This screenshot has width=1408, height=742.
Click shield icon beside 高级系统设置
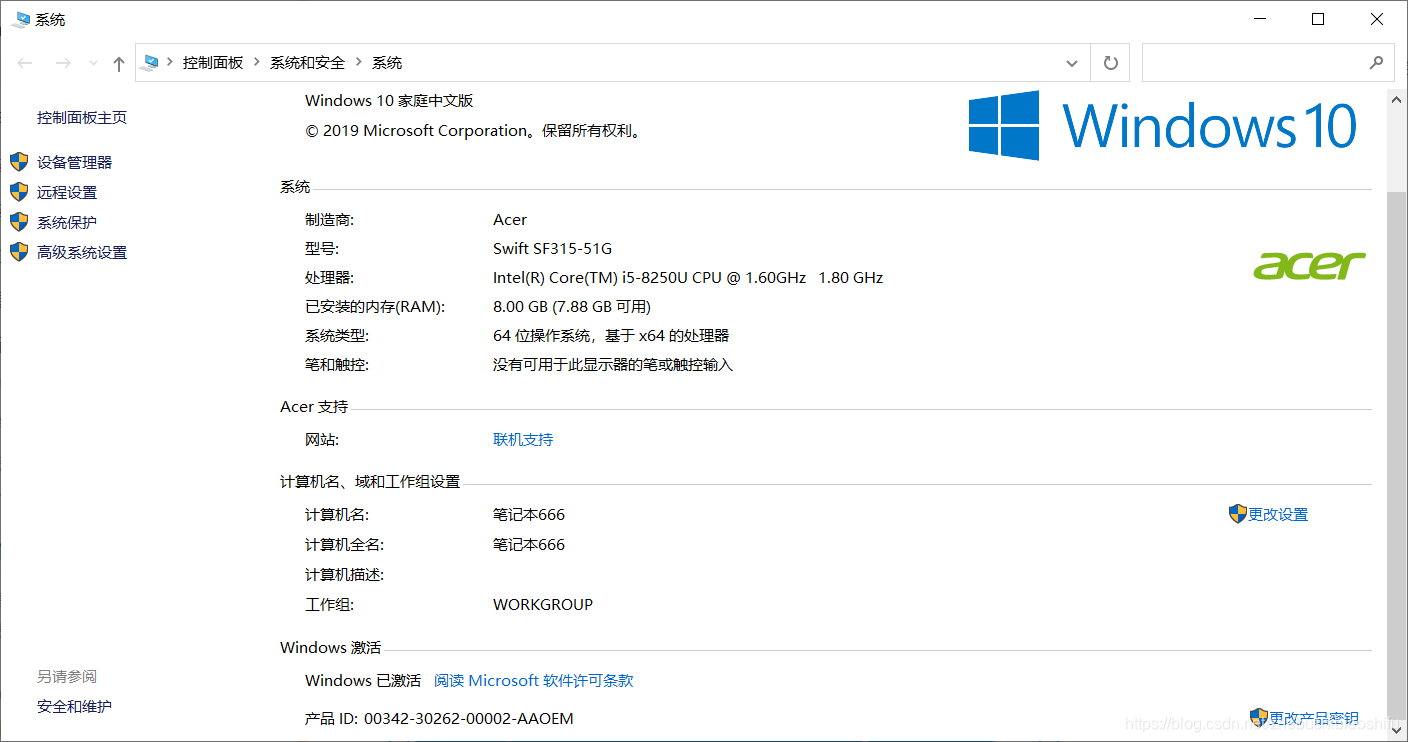(x=19, y=252)
